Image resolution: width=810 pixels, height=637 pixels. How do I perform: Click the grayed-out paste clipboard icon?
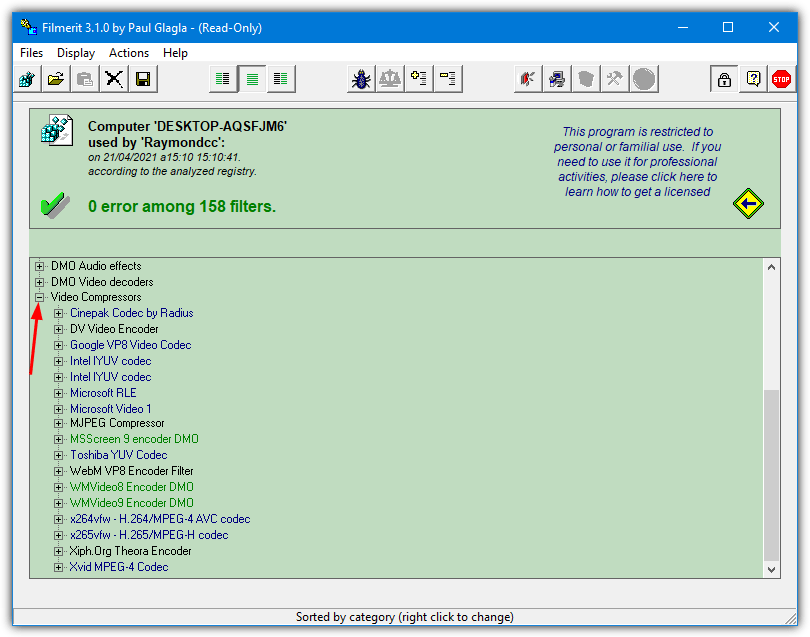tap(85, 79)
